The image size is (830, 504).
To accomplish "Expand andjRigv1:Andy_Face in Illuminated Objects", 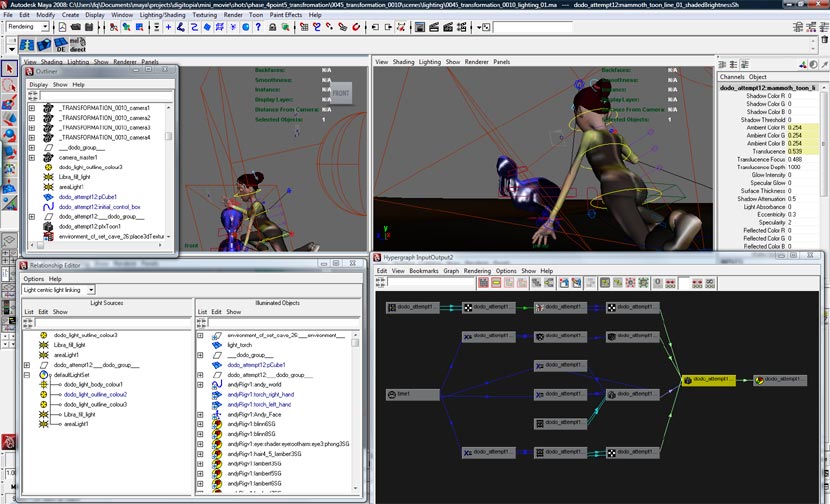I will pyautogui.click(x=200, y=415).
